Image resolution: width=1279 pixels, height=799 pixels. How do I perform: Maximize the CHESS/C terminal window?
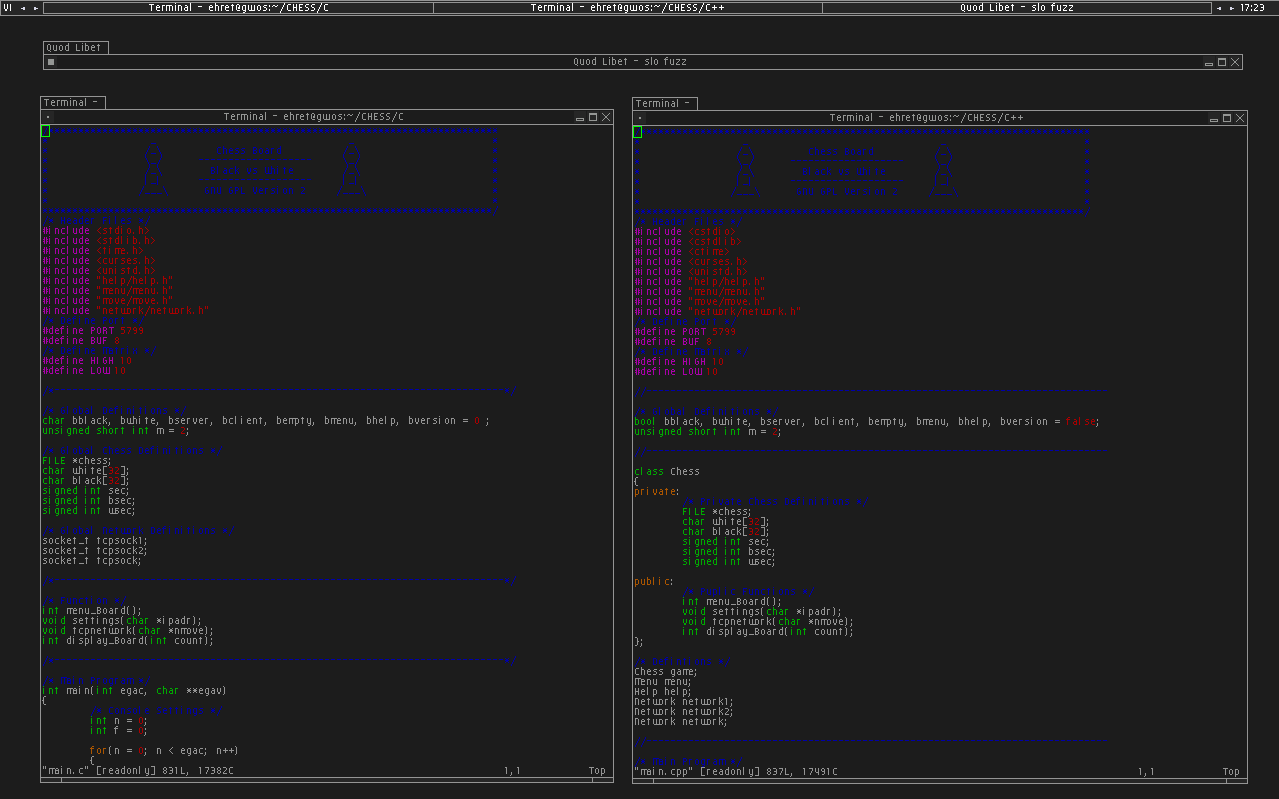592,117
